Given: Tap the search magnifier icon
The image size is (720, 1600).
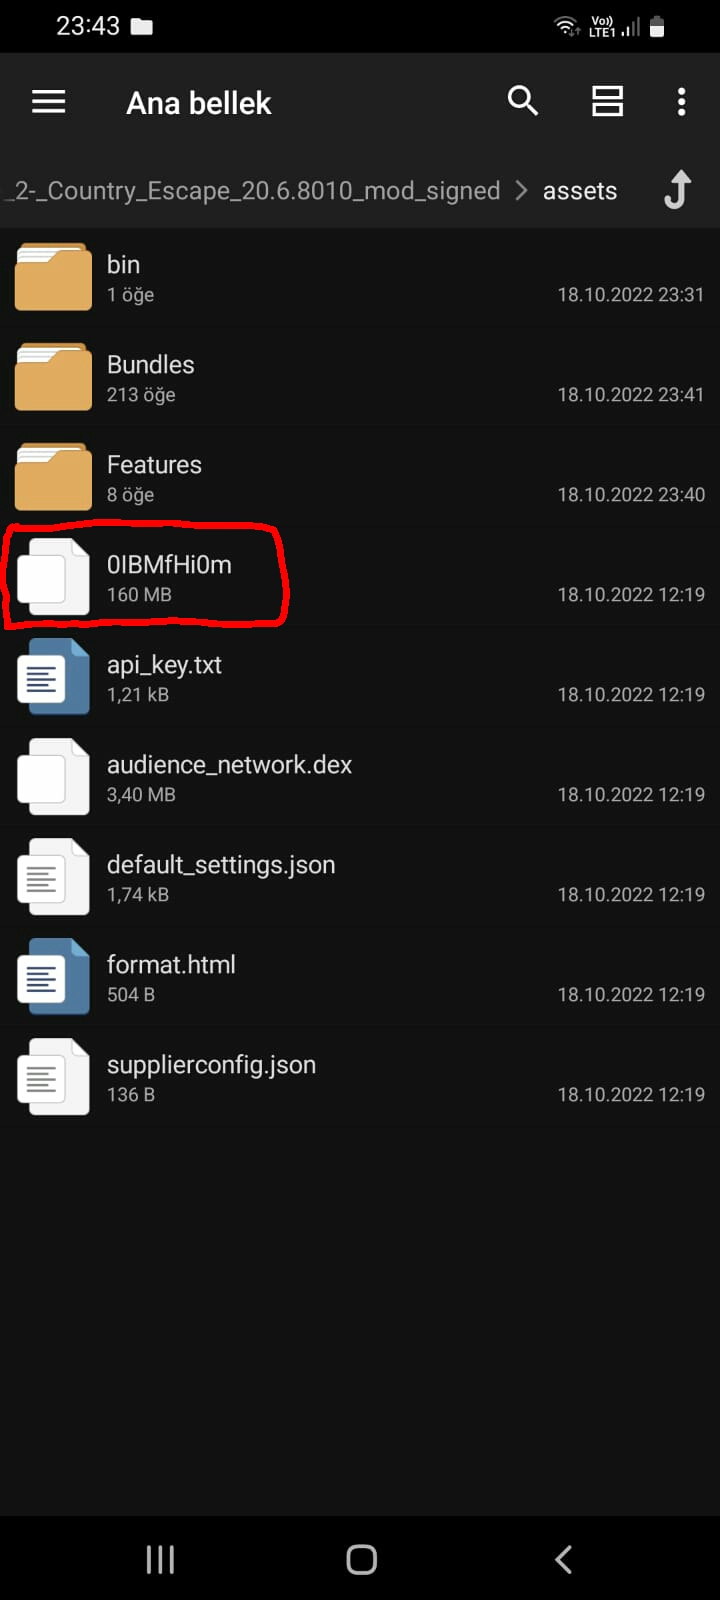Looking at the screenshot, I should (523, 101).
